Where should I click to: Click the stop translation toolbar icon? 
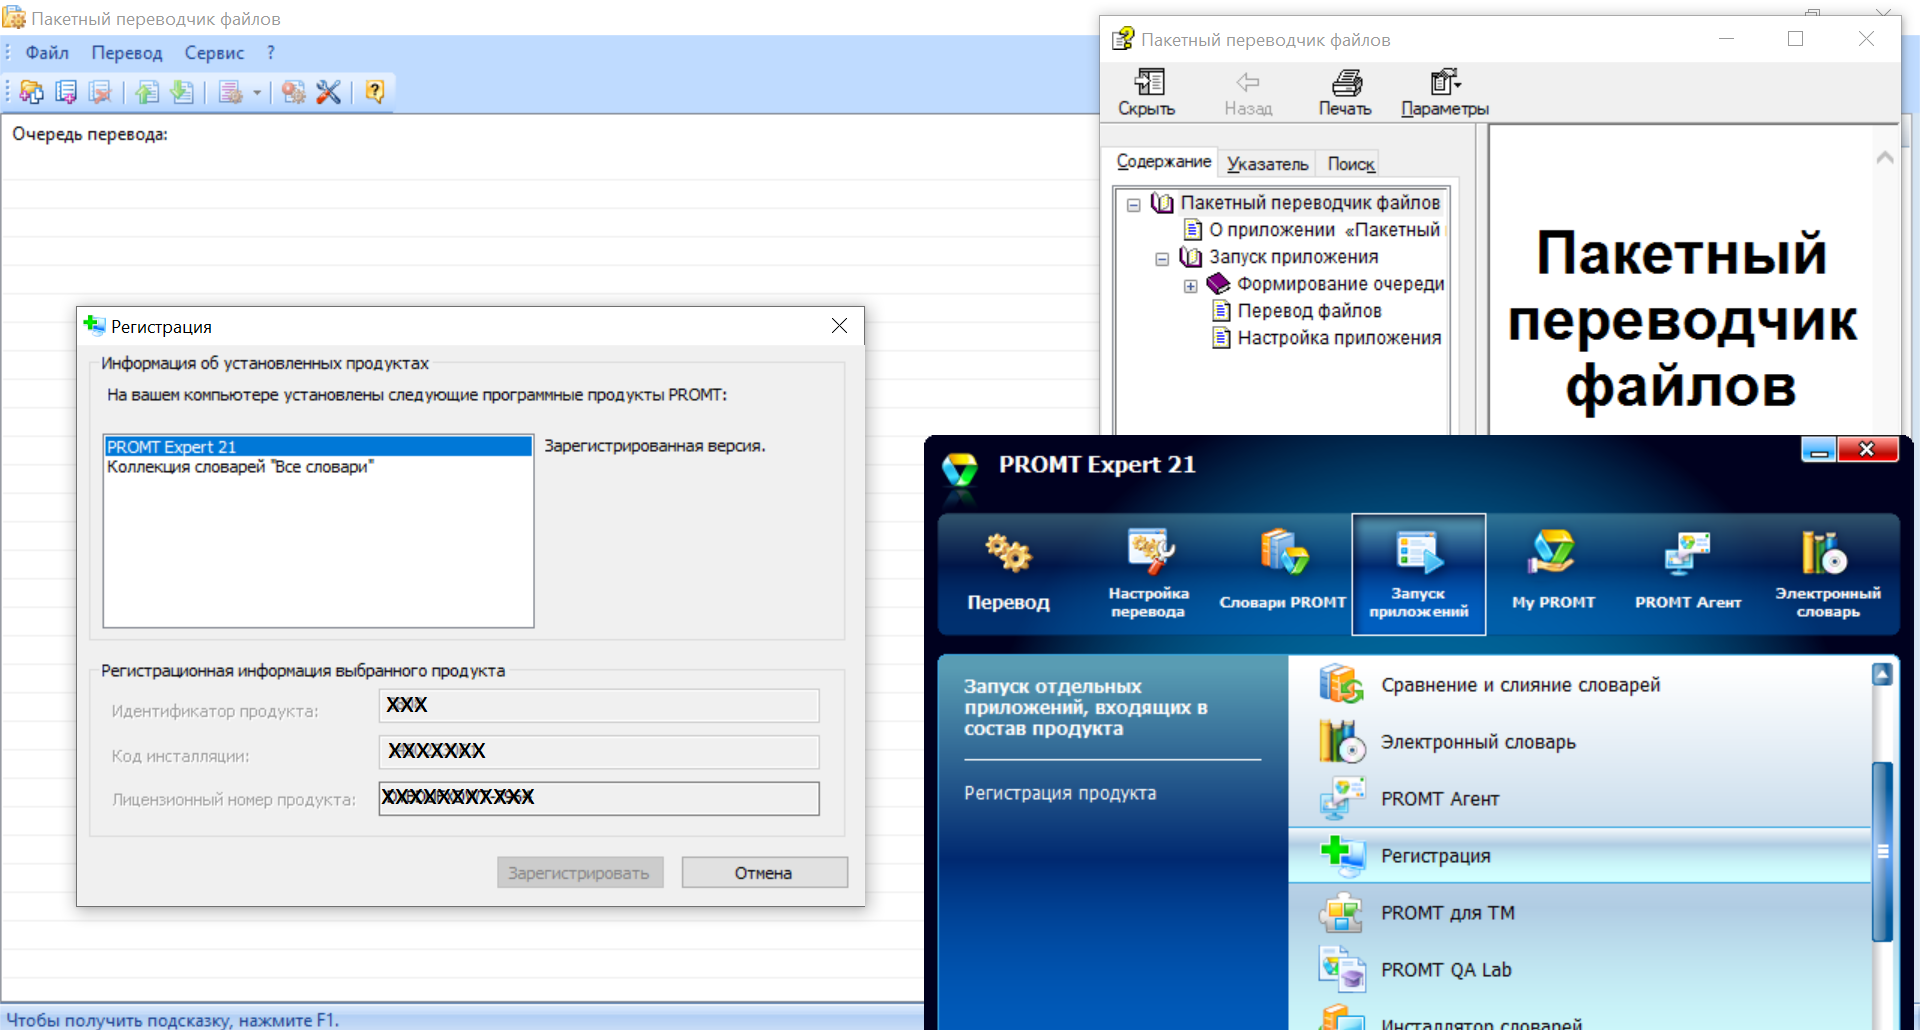[x=294, y=92]
